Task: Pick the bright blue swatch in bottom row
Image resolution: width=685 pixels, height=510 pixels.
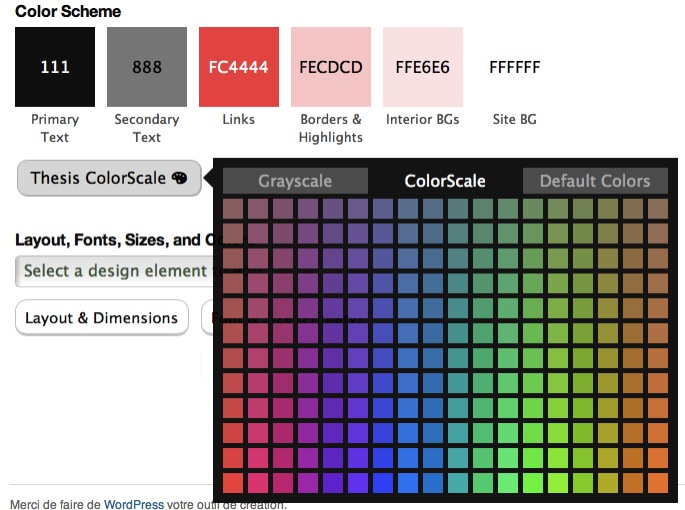Action: point(408,483)
